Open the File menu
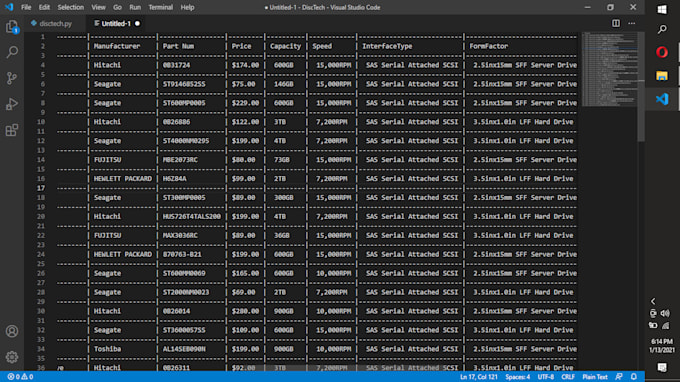Image resolution: width=680 pixels, height=382 pixels. coord(26,7)
